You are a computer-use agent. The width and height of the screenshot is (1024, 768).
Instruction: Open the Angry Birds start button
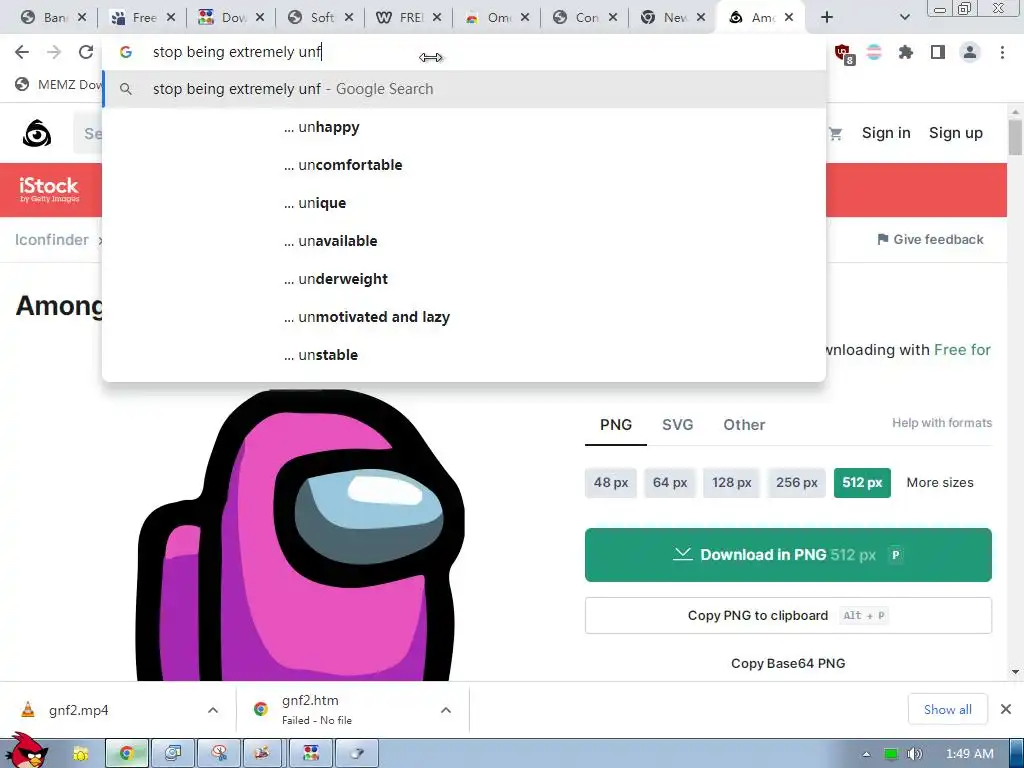tap(25, 751)
